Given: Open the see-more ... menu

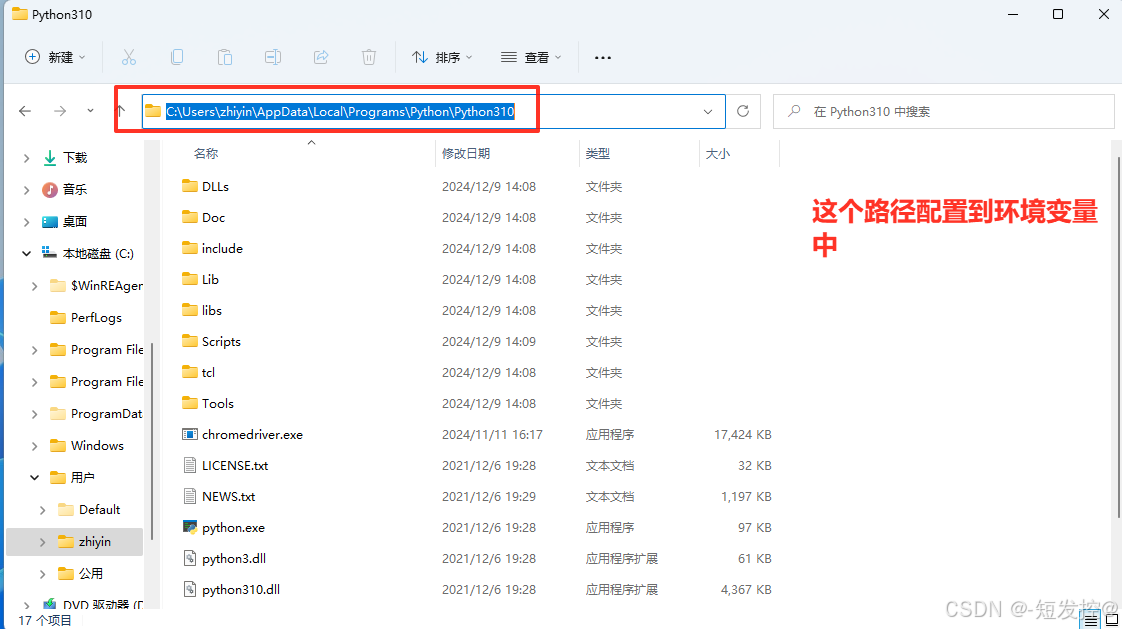Looking at the screenshot, I should coord(602,57).
